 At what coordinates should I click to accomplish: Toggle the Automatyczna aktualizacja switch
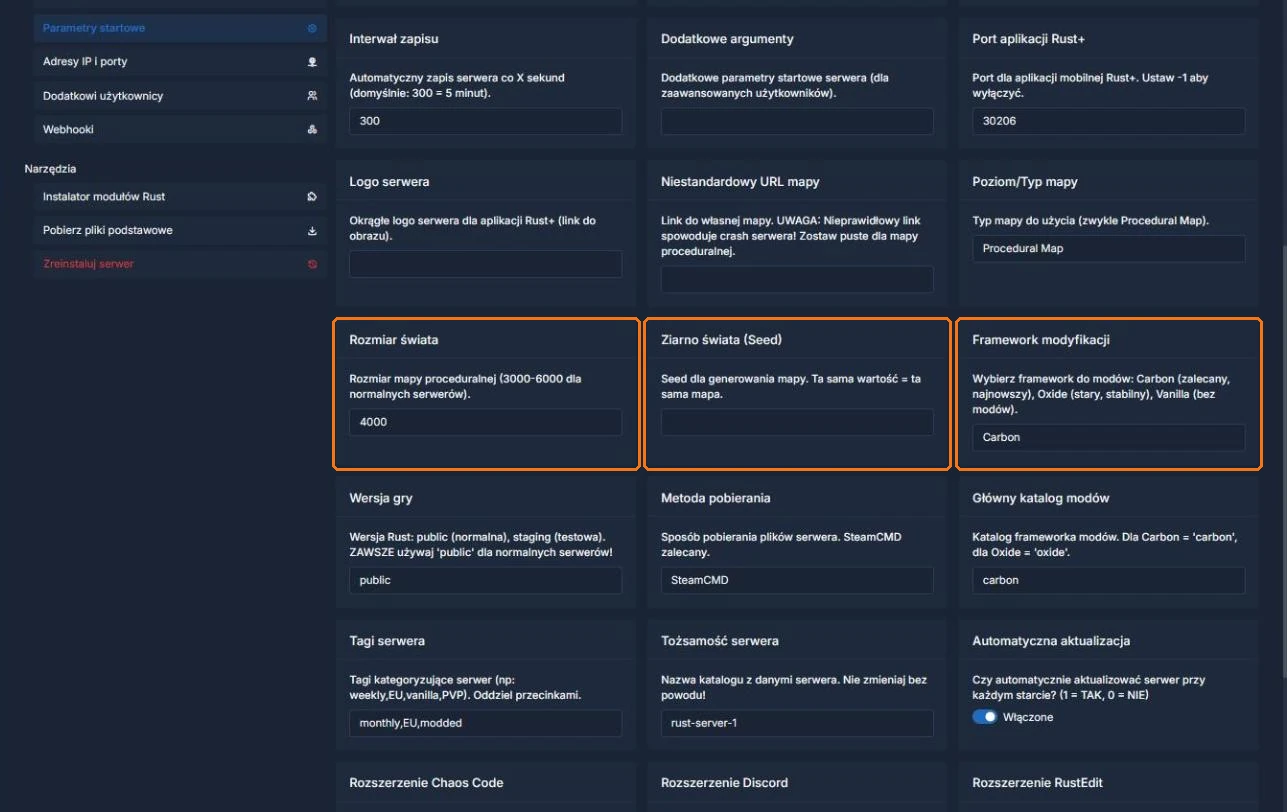tap(985, 717)
